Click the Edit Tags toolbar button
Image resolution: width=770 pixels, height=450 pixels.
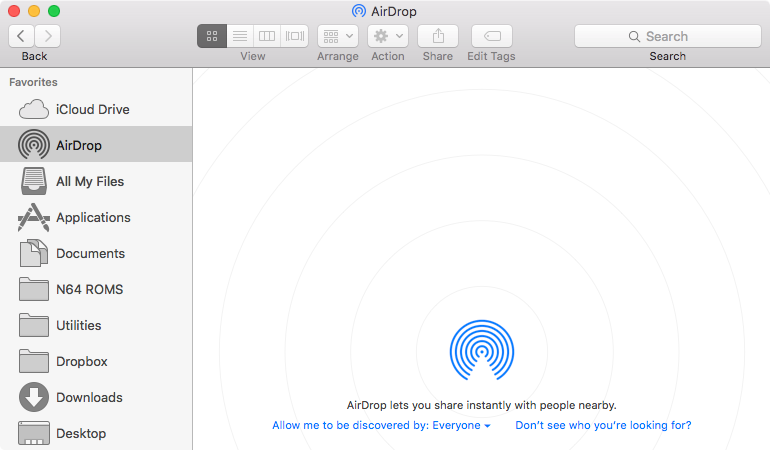tap(492, 36)
